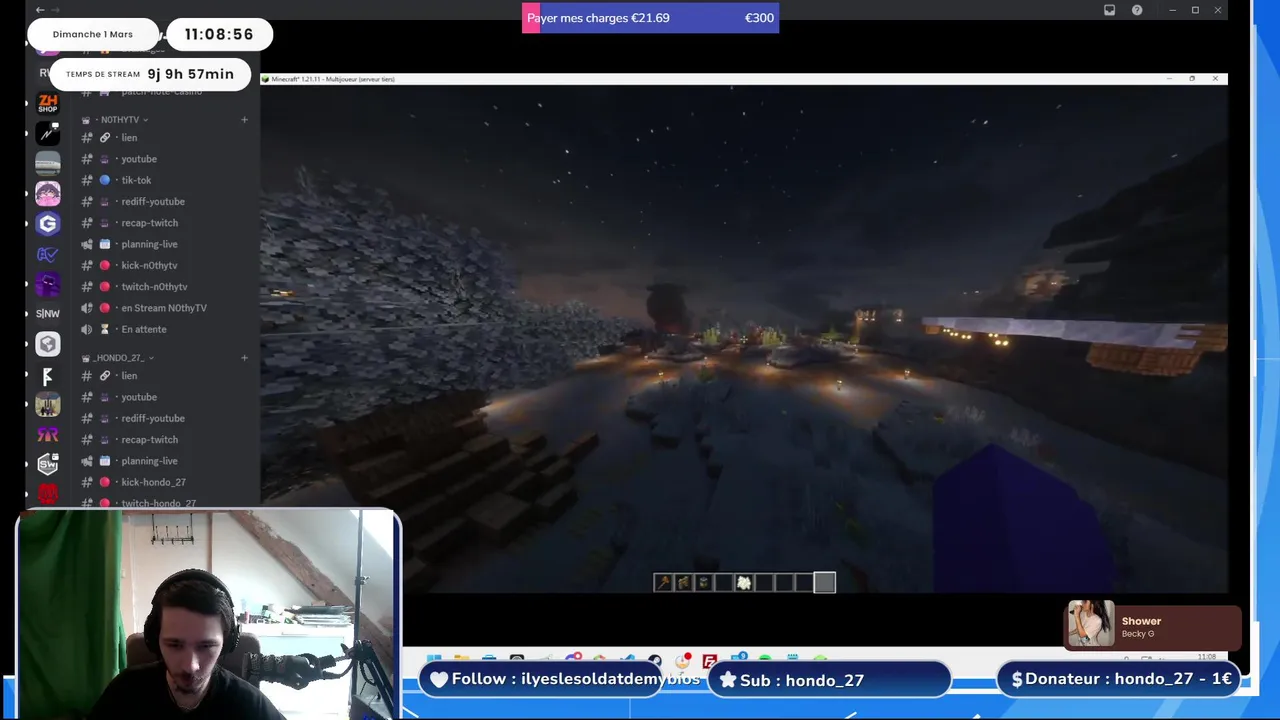Open the purple checkmark server icon
The image size is (1280, 720).
click(47, 254)
